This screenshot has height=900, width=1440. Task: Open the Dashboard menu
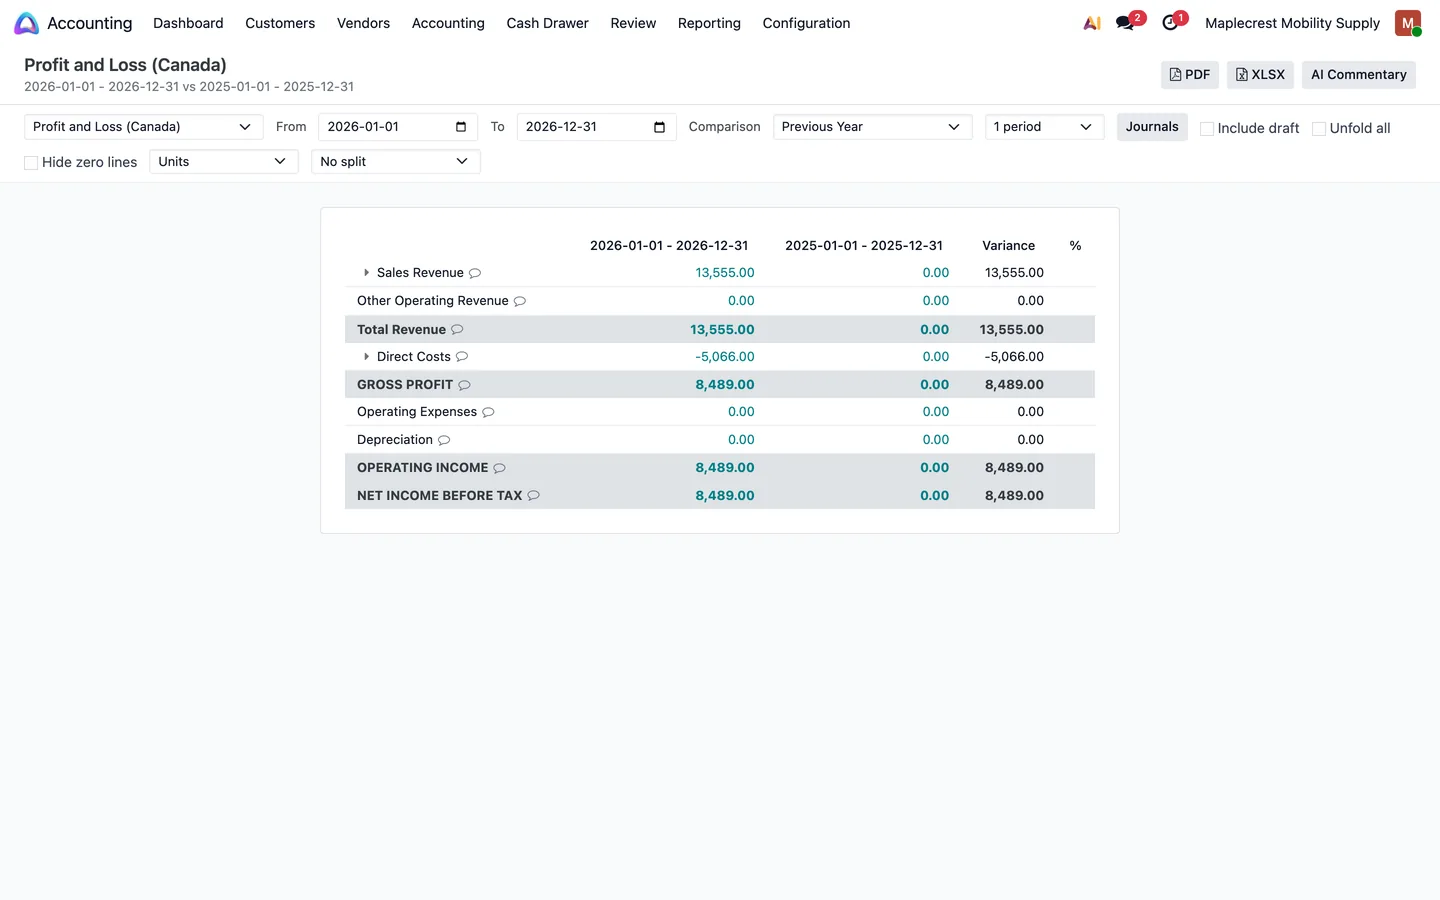188,23
